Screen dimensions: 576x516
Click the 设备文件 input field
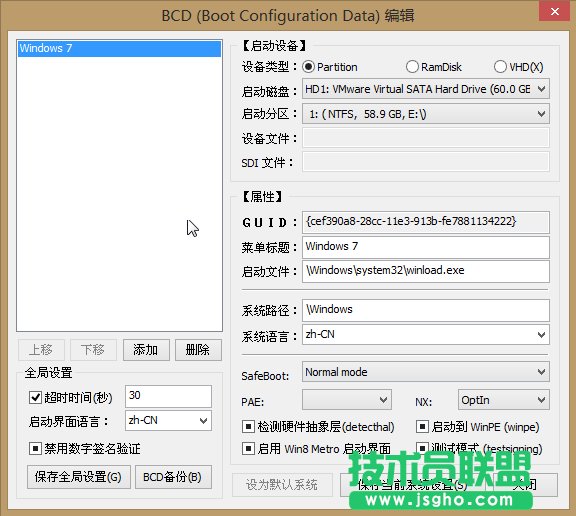[426, 138]
